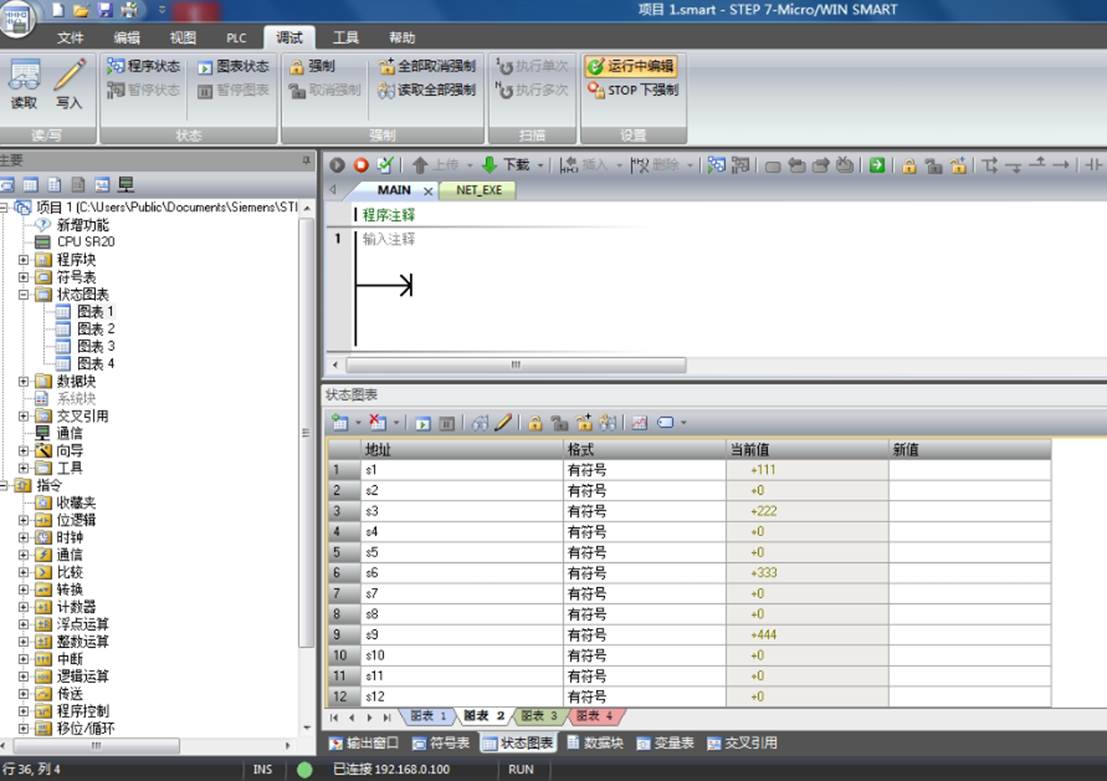
Task: Collapse the 状态图表 status chart tree node
Action: (x=23, y=294)
